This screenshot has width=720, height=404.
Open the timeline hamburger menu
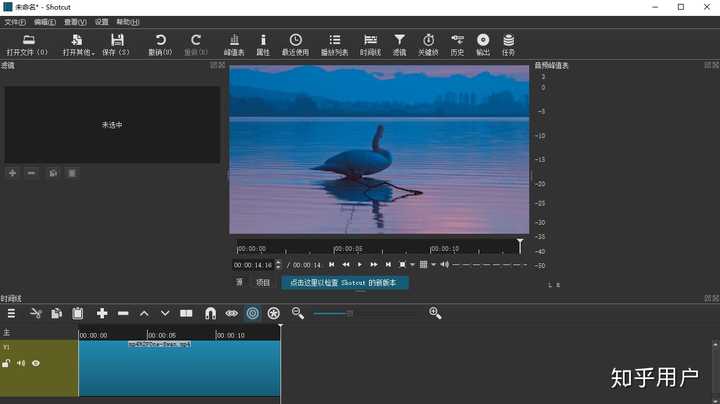coord(11,314)
